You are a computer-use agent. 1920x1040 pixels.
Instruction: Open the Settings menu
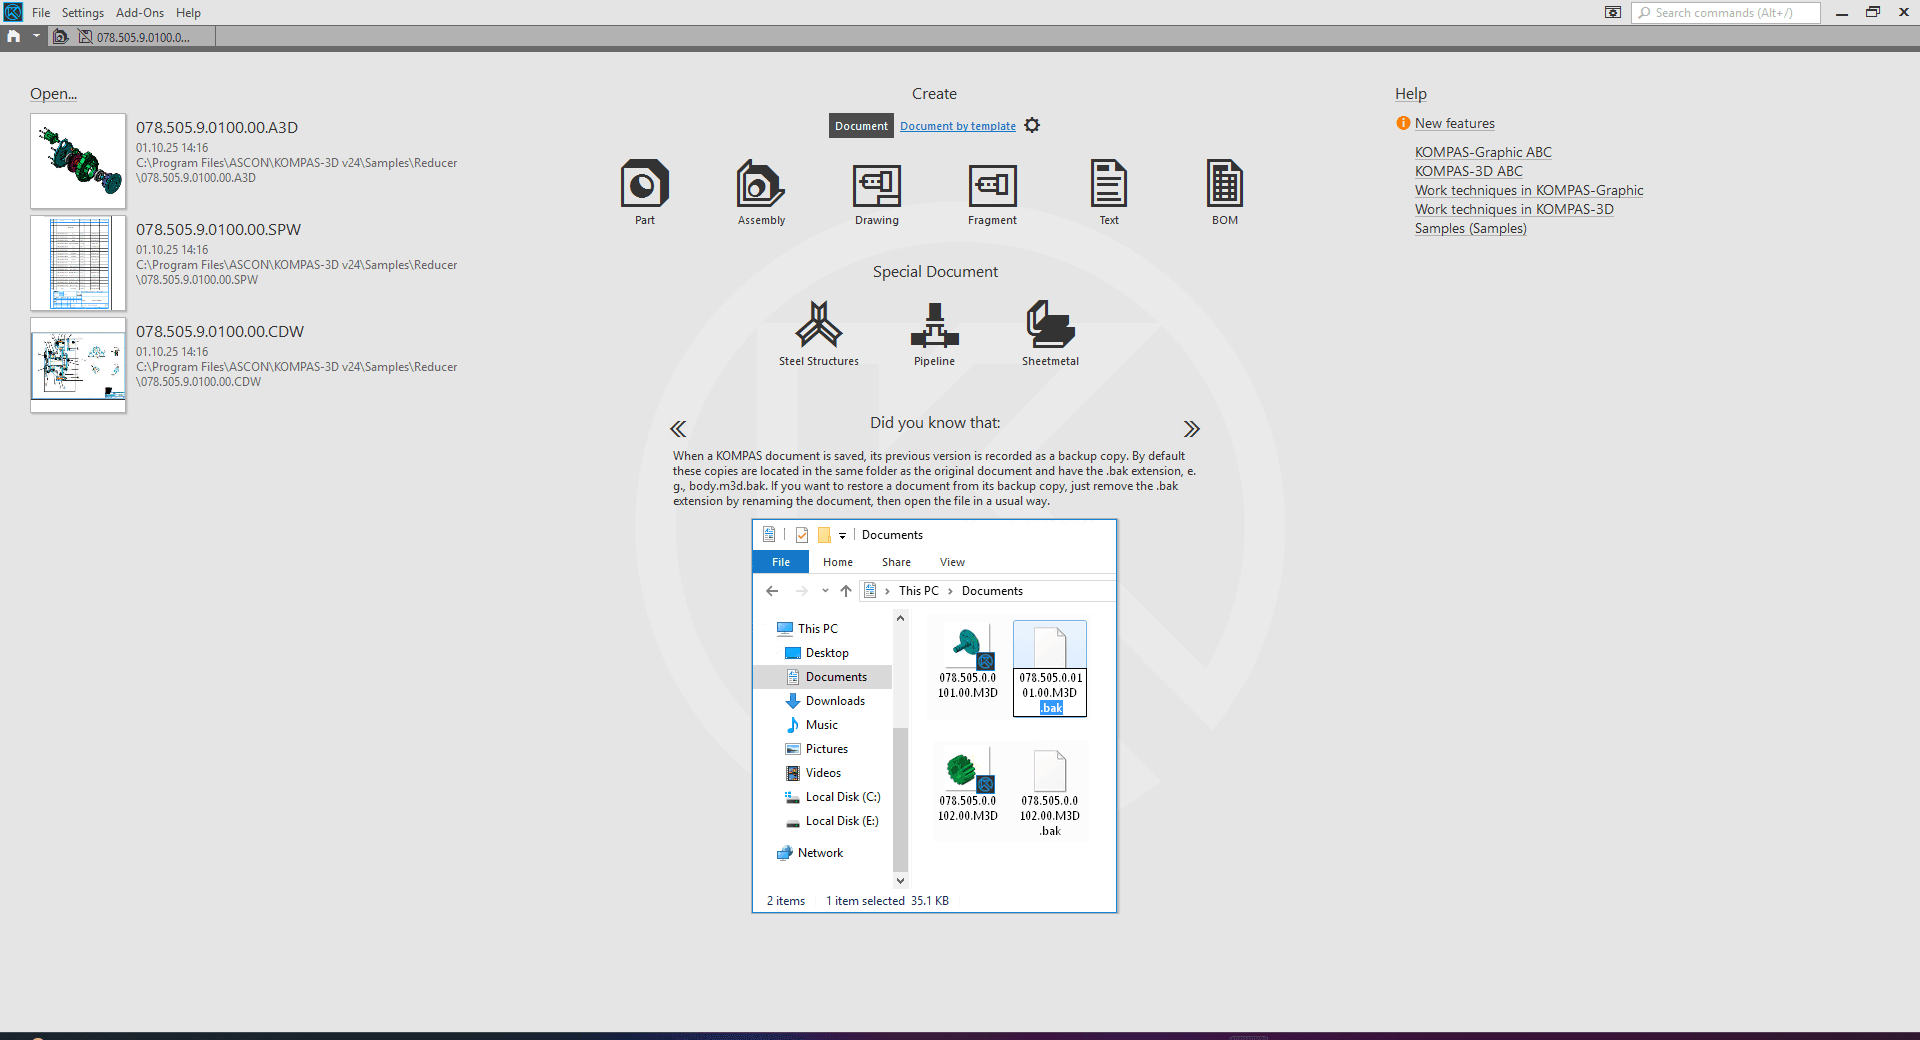[x=83, y=13]
